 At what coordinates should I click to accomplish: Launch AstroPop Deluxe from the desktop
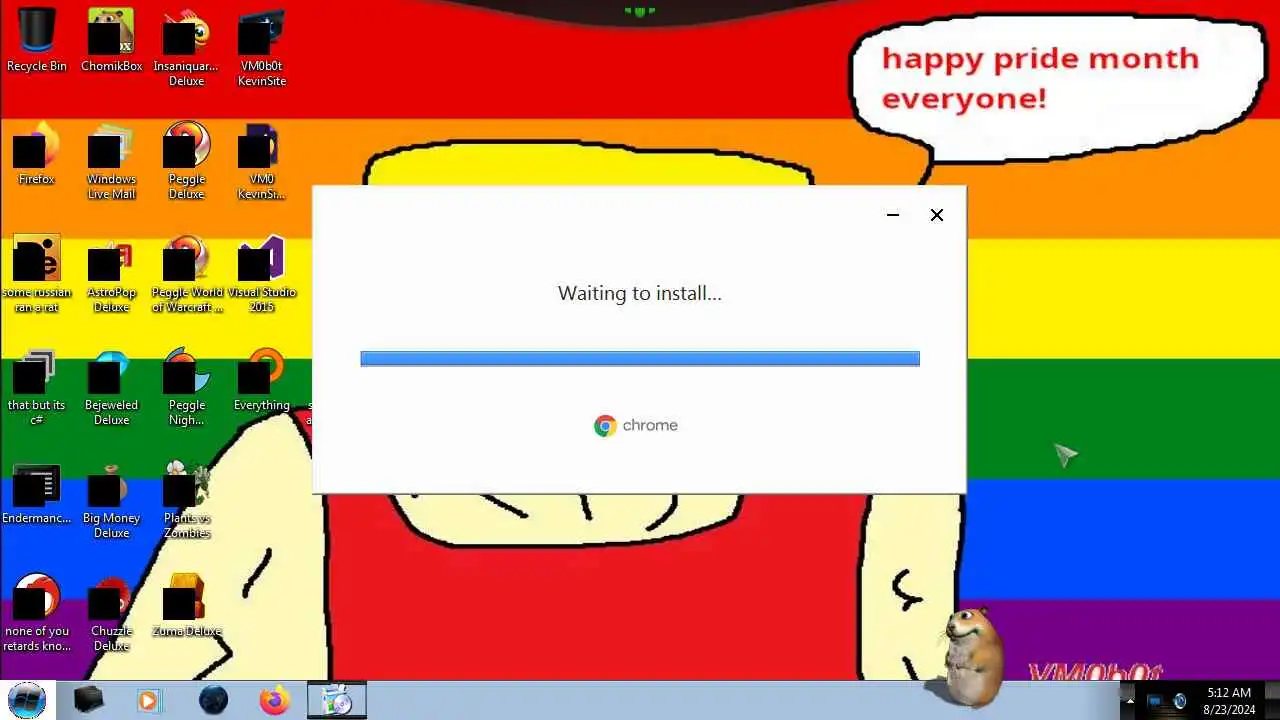coord(111,273)
